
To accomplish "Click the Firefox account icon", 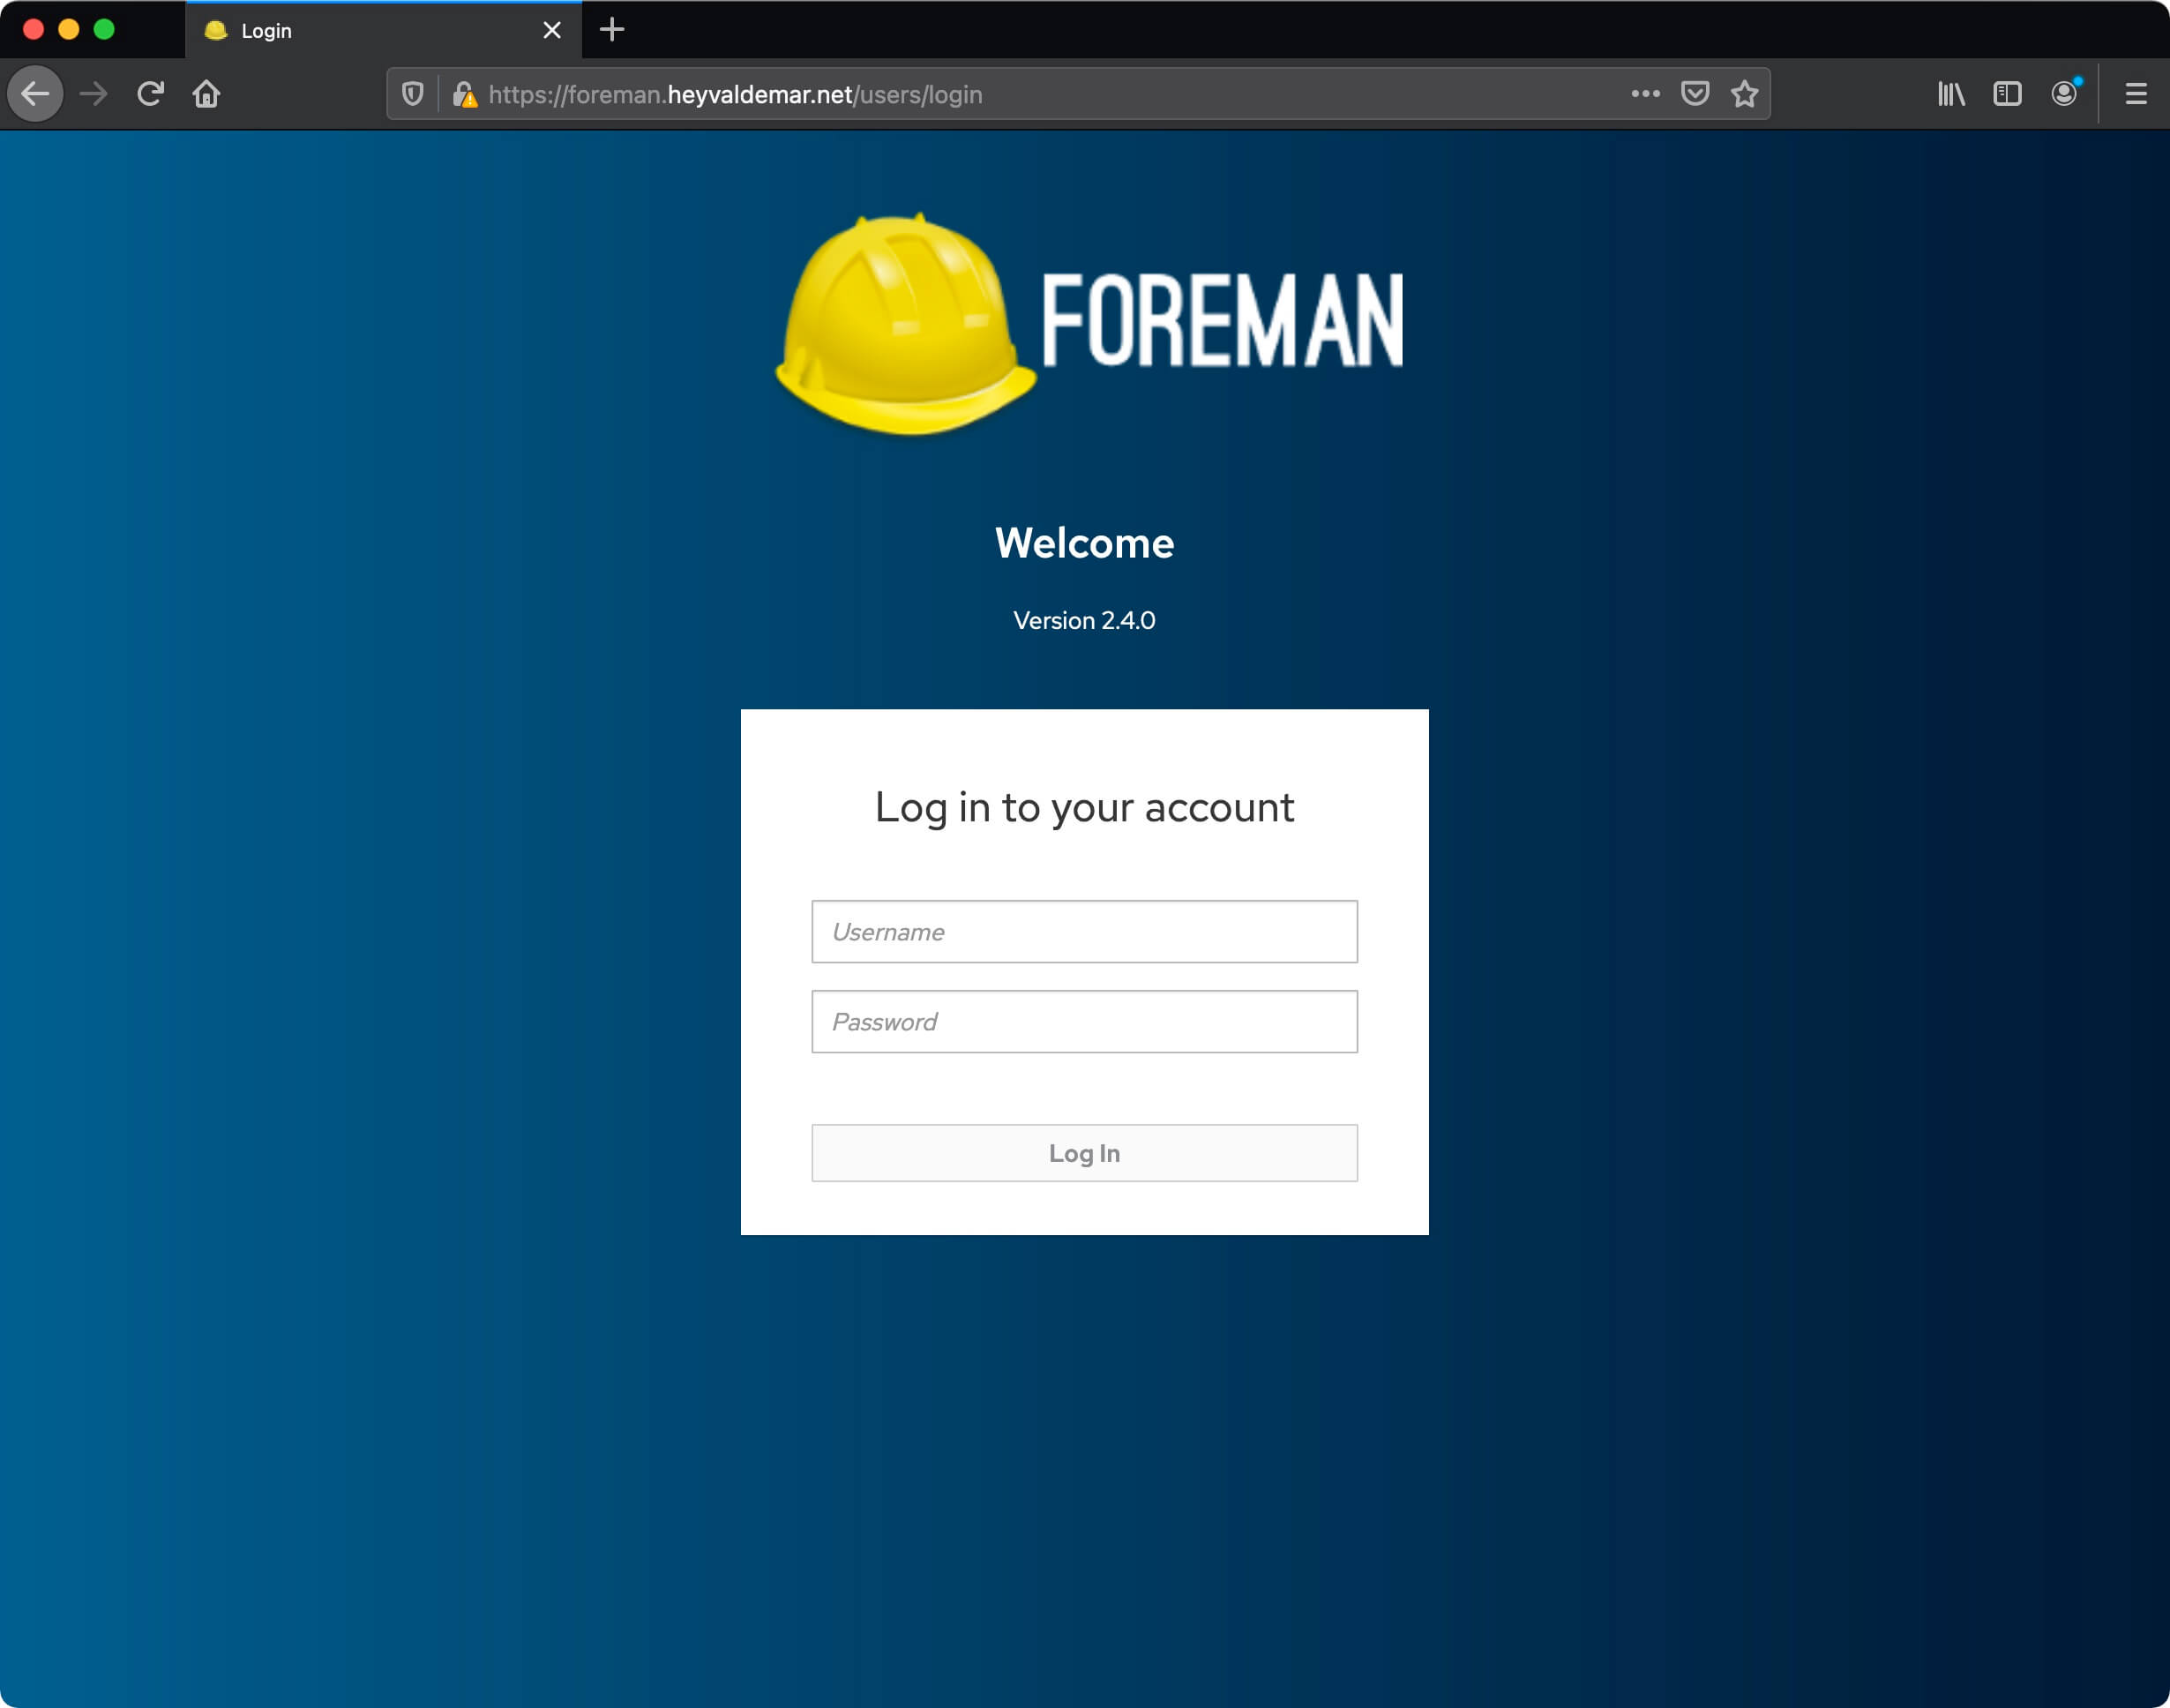I will pos(2066,95).
